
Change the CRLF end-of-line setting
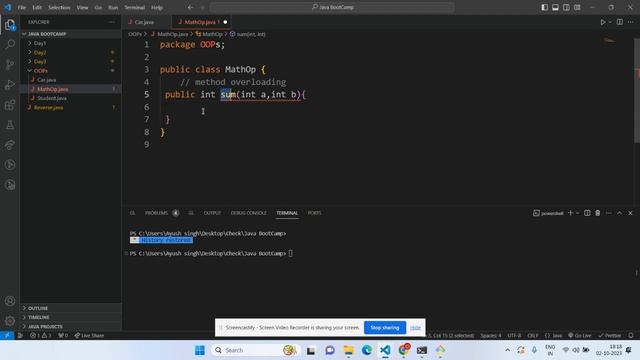(533, 336)
